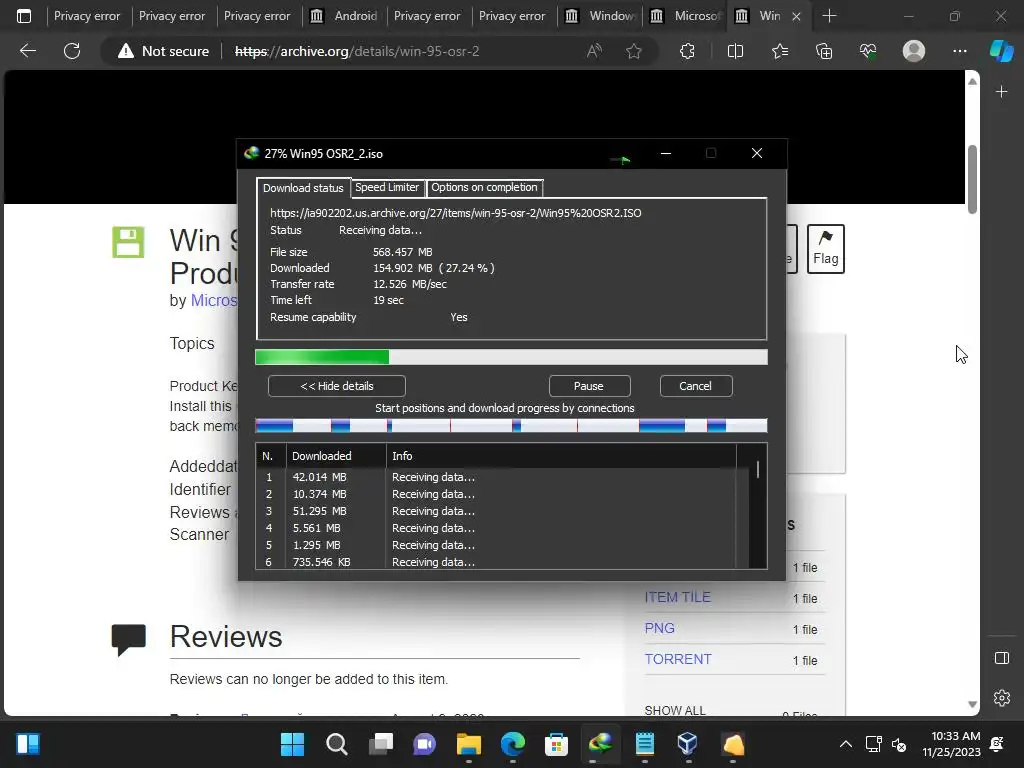The image size is (1024, 768).
Task: Select connection row with 5.561 MB
Action: [x=496, y=528]
